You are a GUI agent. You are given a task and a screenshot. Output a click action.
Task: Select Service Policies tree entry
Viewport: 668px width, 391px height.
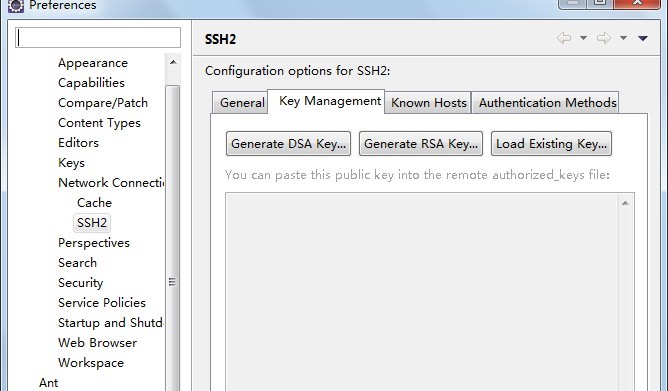click(102, 303)
